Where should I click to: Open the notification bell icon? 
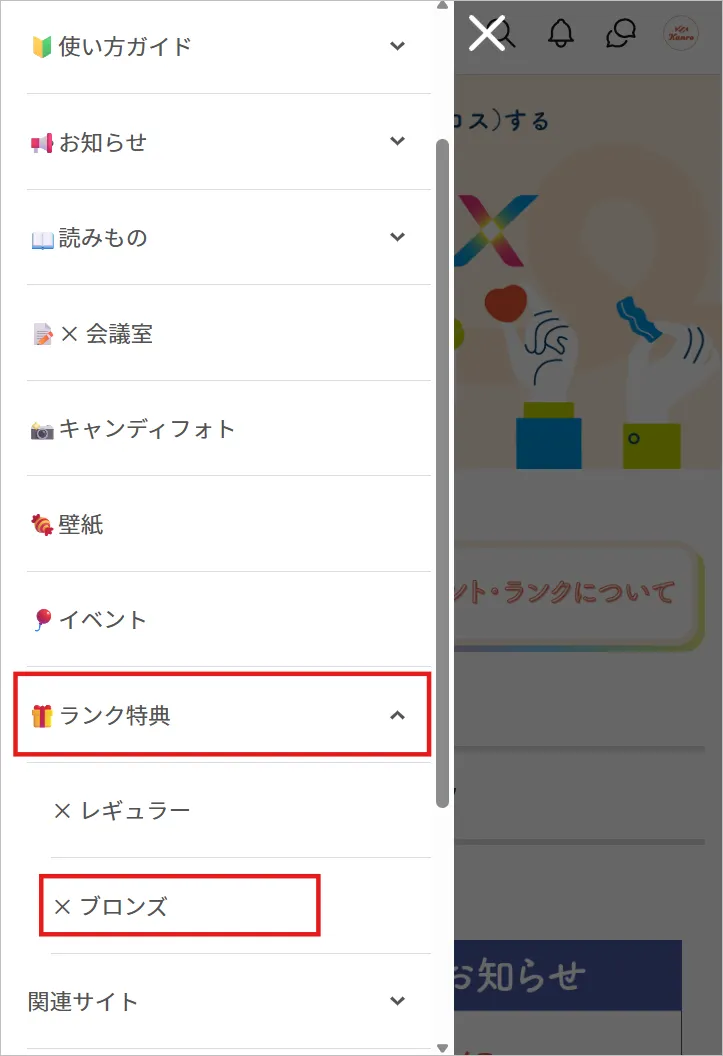click(x=561, y=33)
